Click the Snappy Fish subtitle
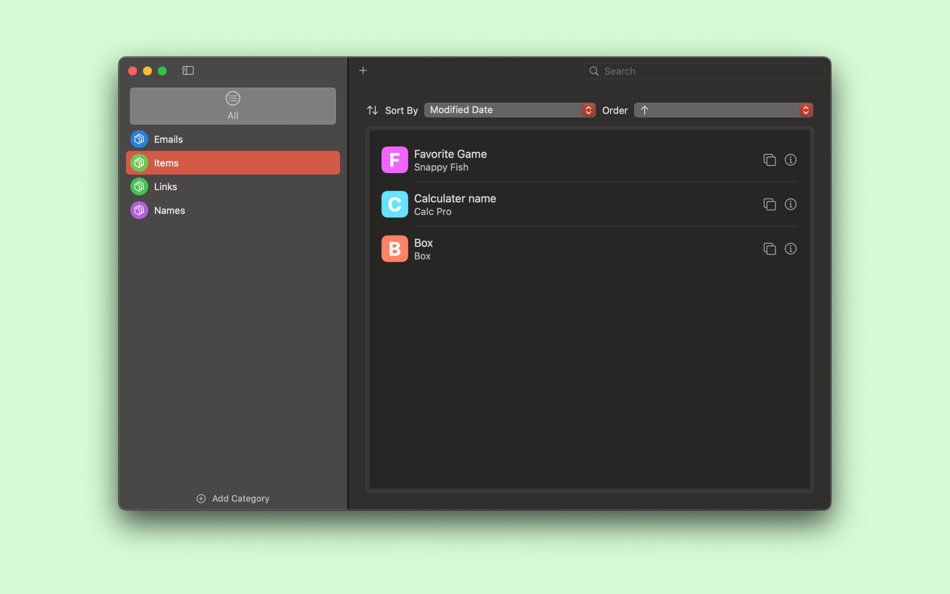This screenshot has width=950, height=594. click(441, 167)
